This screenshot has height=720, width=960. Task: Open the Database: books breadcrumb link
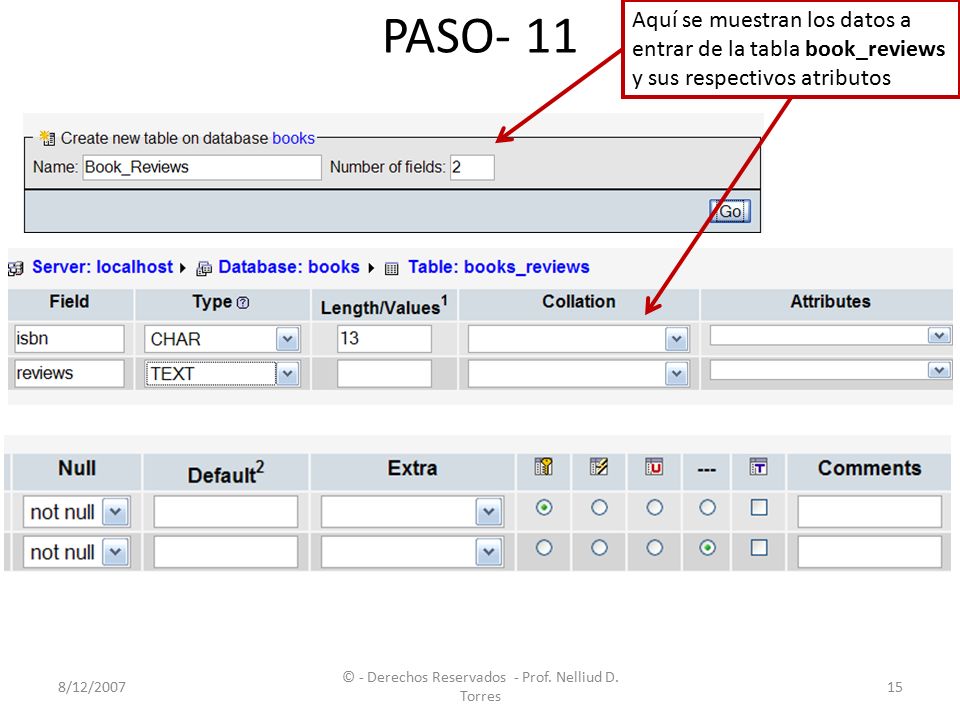[288, 267]
